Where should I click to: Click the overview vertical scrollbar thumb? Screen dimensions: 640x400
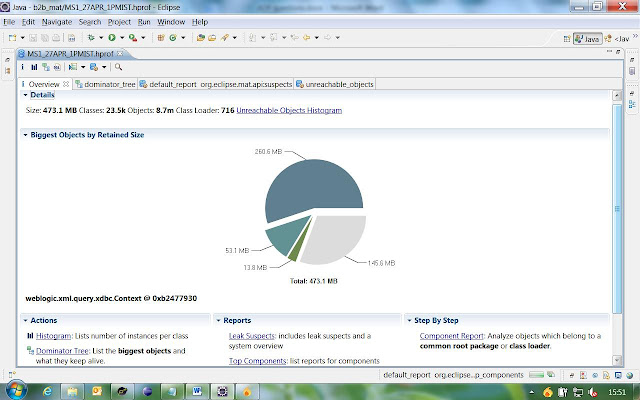coord(617,208)
